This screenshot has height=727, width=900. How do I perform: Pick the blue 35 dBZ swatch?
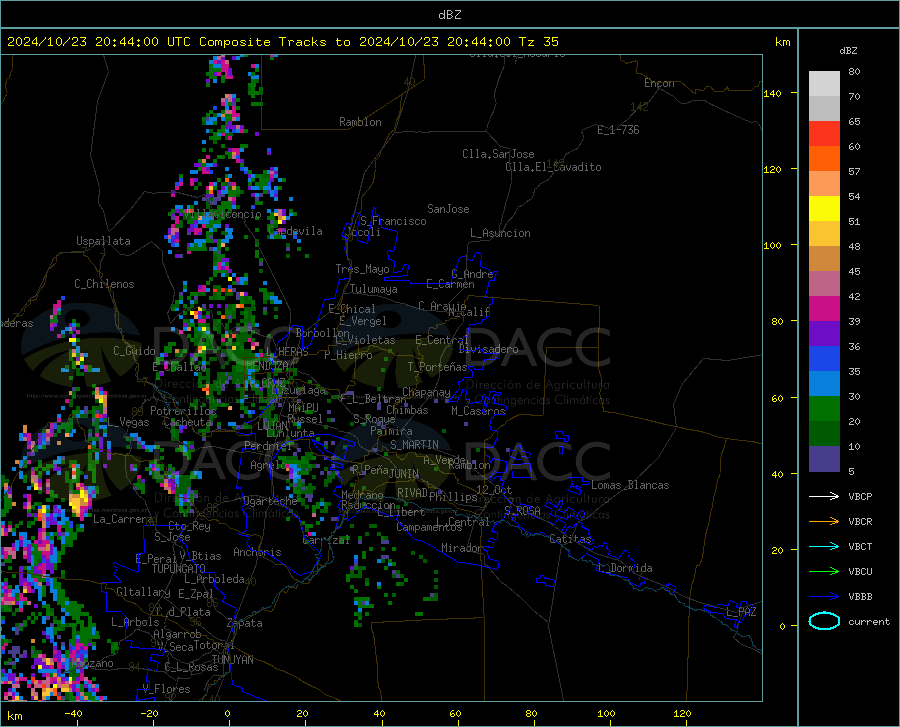(824, 359)
